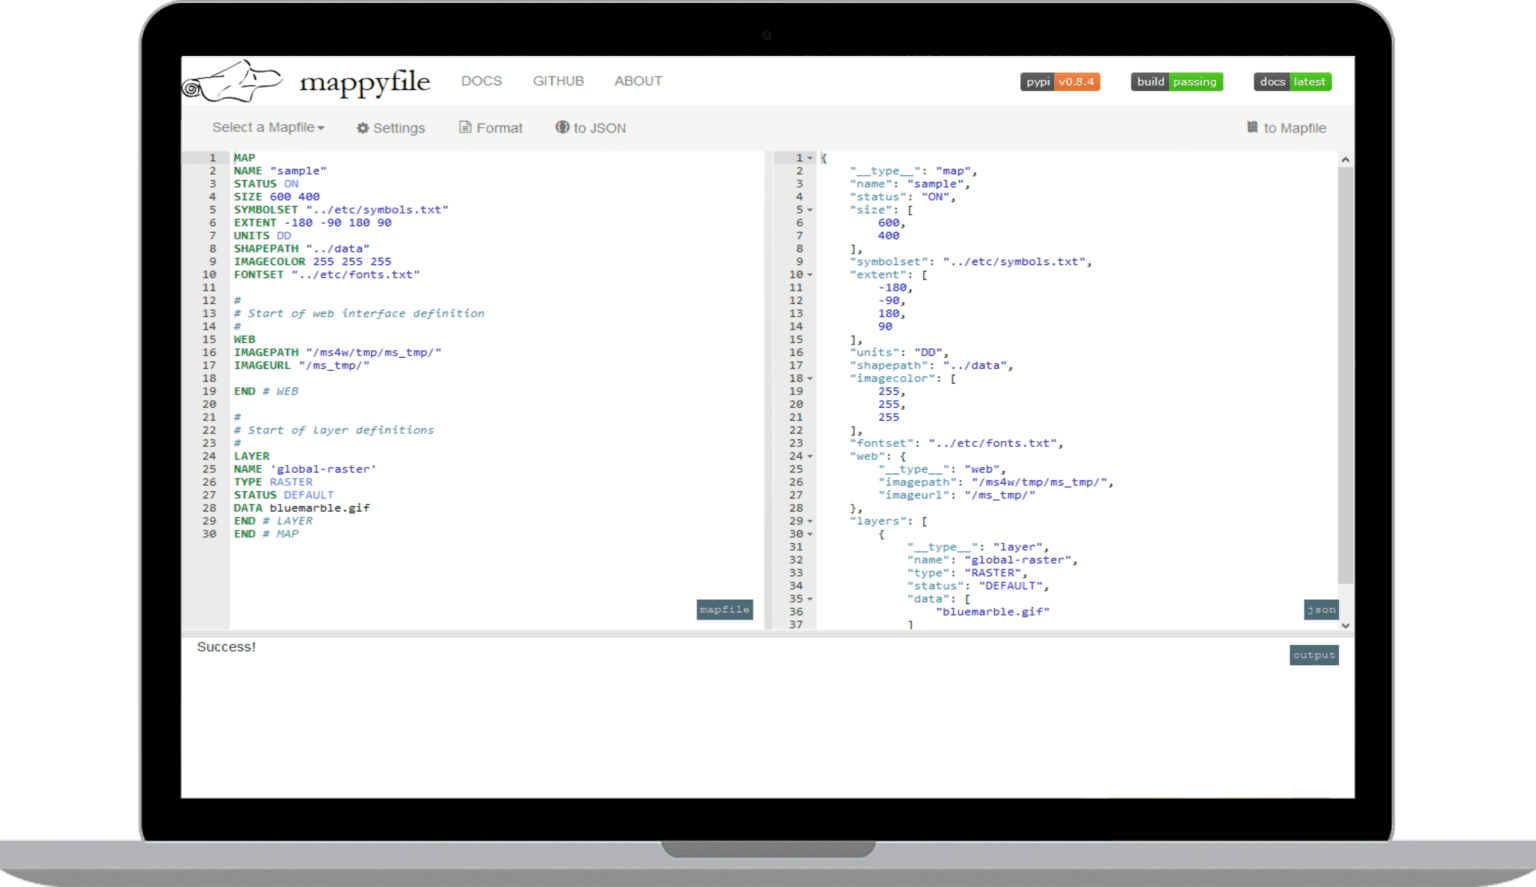Click "__type__": "layer" in the JSON editor
Screen dimensions: 1536x887
[979, 548]
